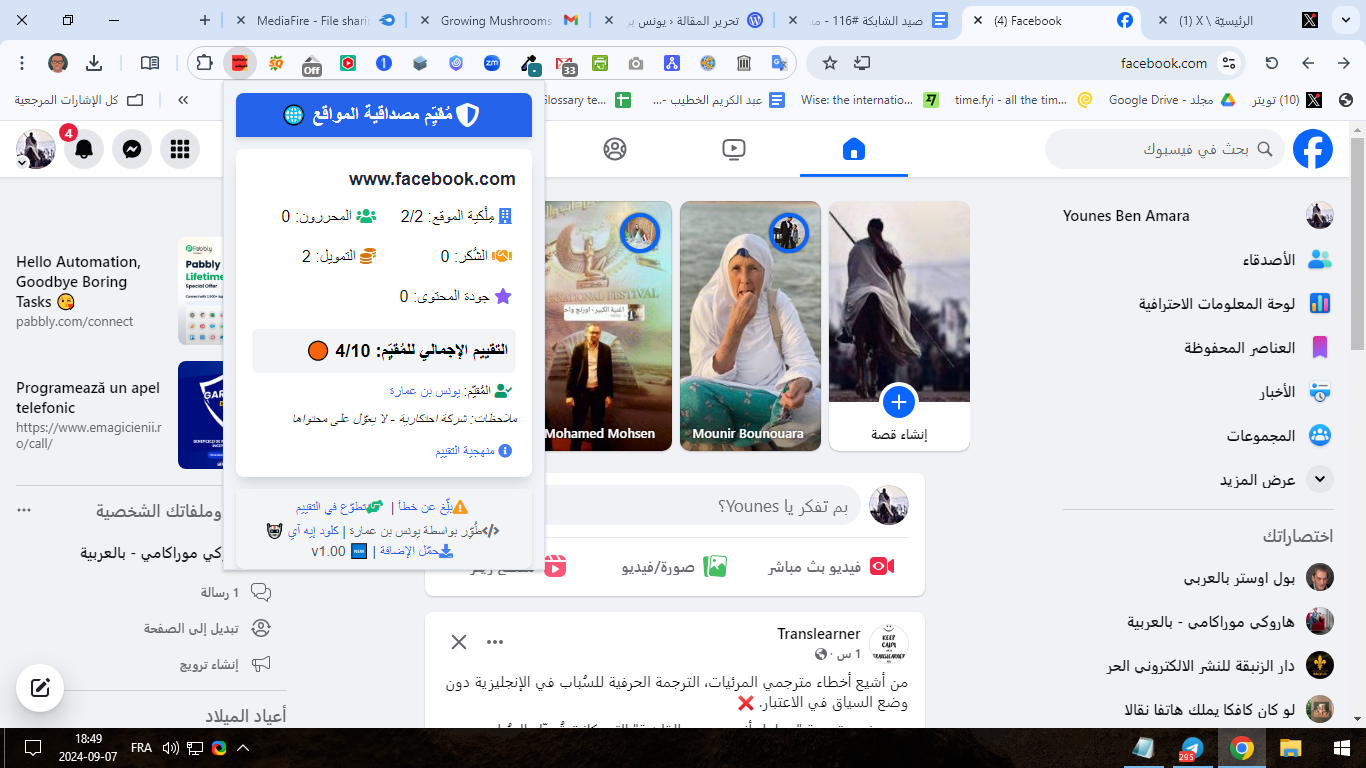Start فيديو بث مباشر from the composer
The image size is (1366, 768).
point(836,564)
